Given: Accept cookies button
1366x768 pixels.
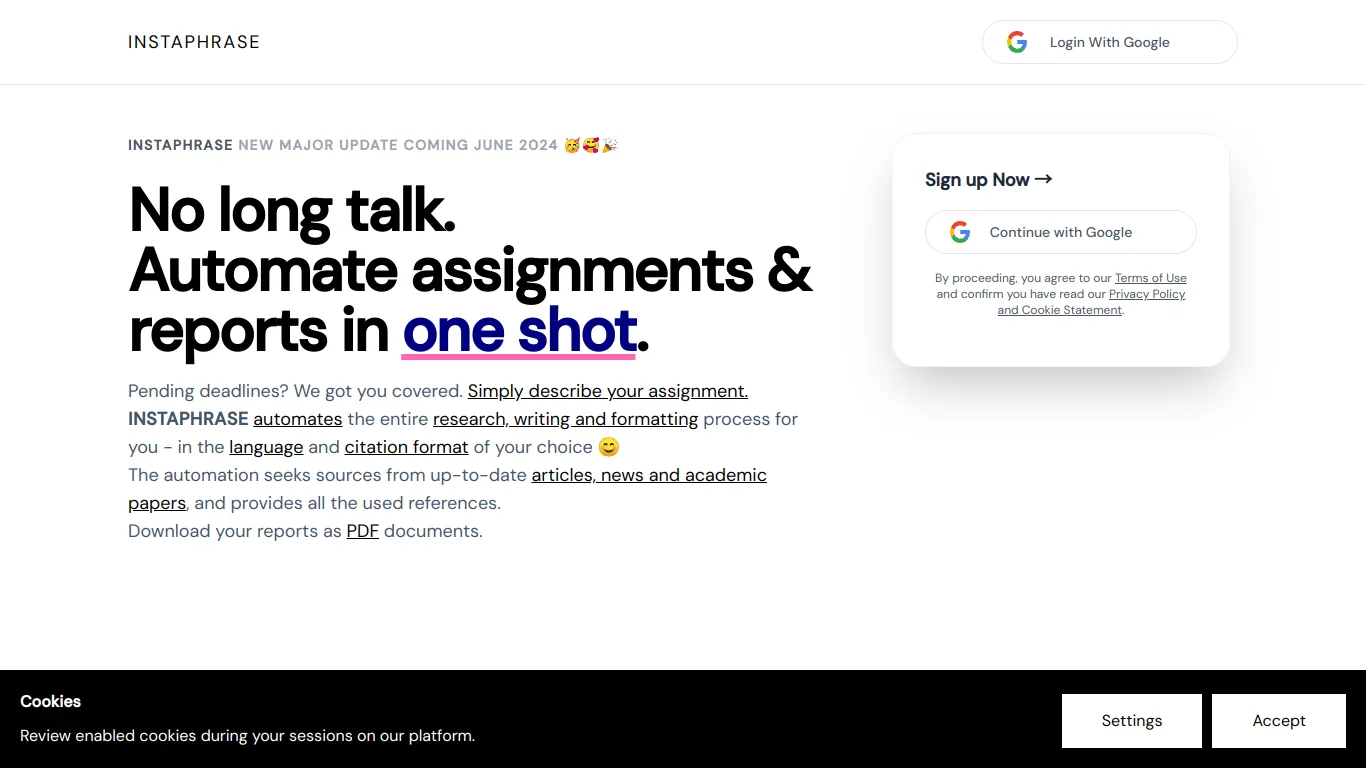Looking at the screenshot, I should coord(1279,721).
